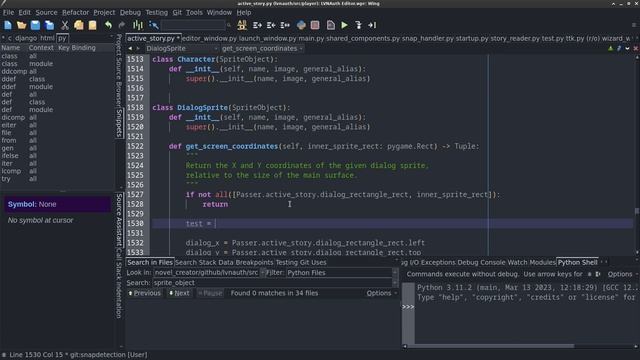Open the Python Shell Options menu

click(x=622, y=274)
